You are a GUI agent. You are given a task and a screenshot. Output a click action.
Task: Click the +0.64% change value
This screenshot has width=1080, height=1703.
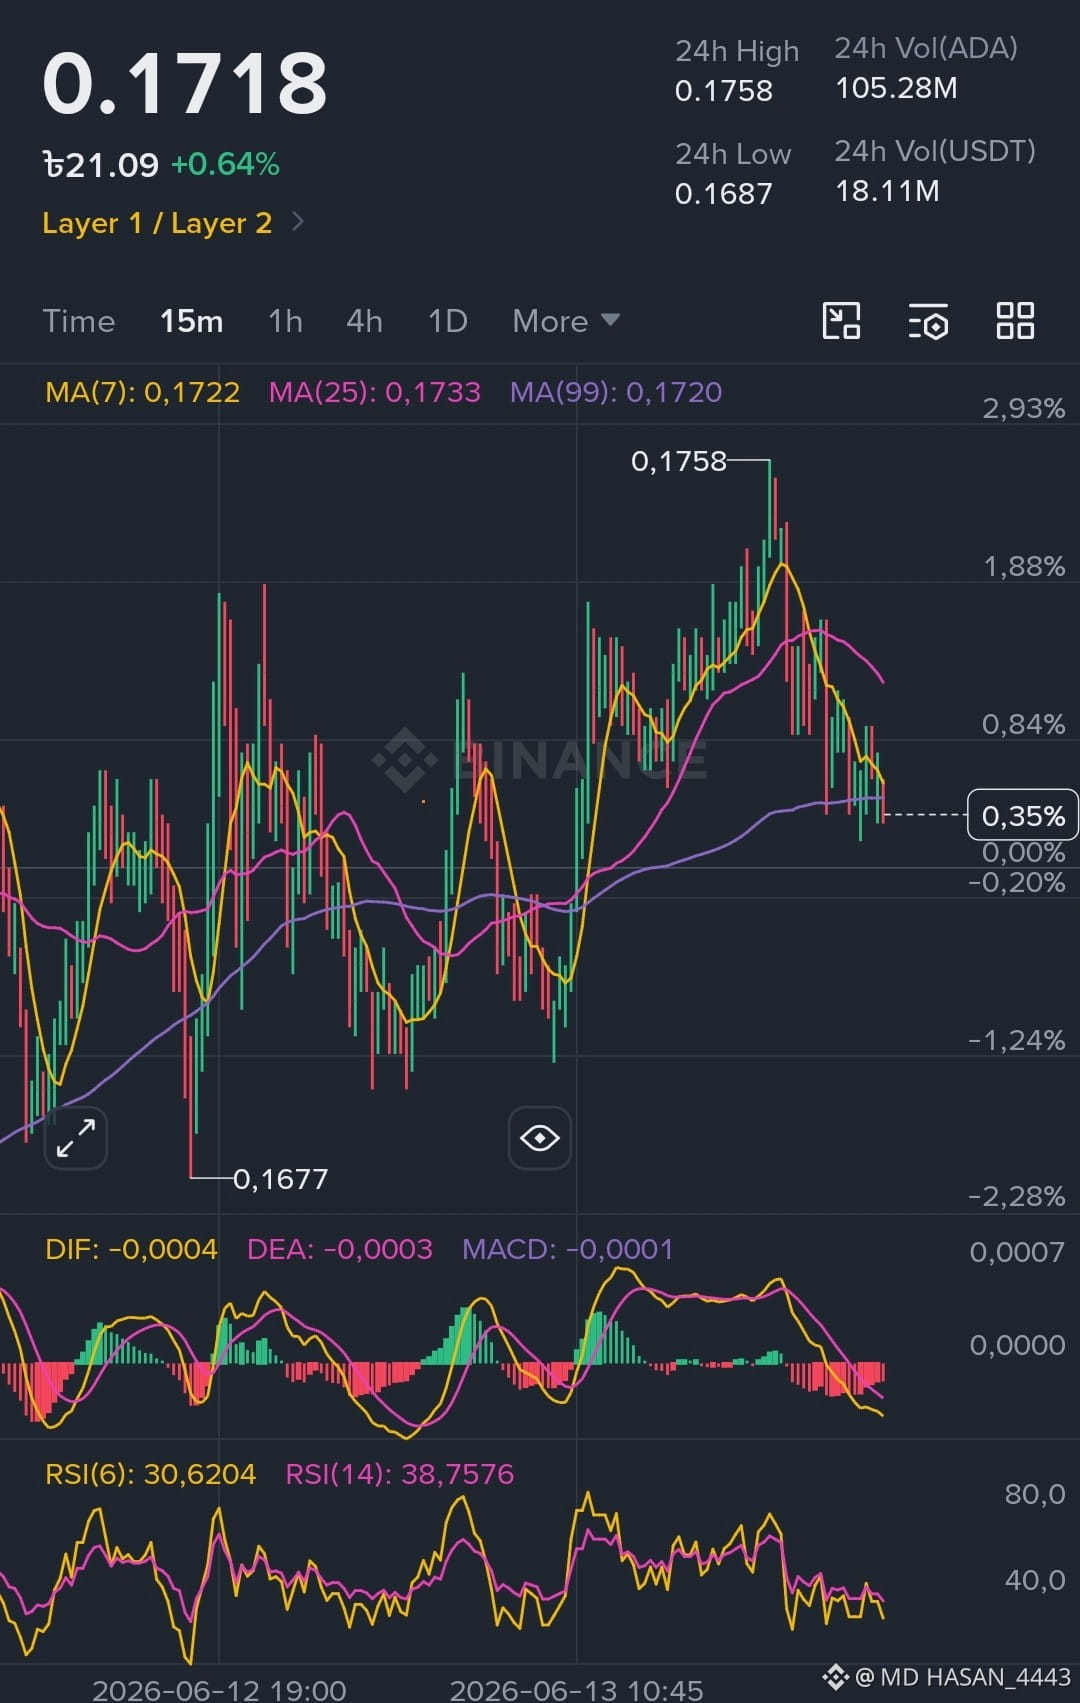pos(225,164)
